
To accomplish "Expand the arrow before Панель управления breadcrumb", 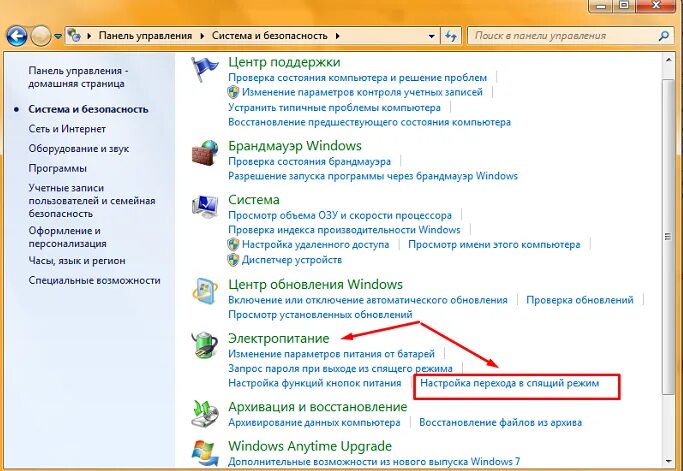I will [89, 36].
